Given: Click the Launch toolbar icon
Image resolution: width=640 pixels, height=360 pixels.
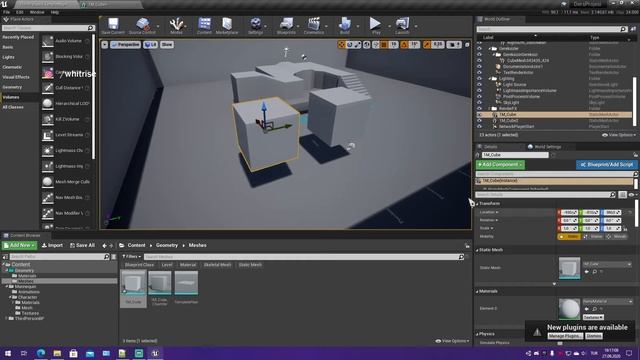Looking at the screenshot, I should point(402,25).
